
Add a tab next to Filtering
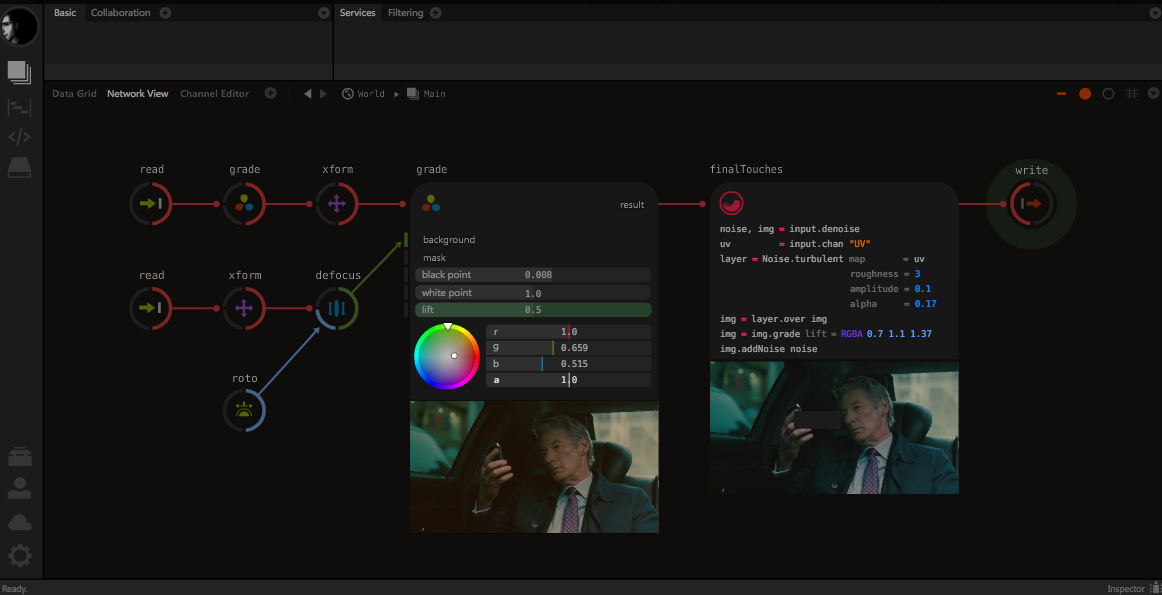436,13
